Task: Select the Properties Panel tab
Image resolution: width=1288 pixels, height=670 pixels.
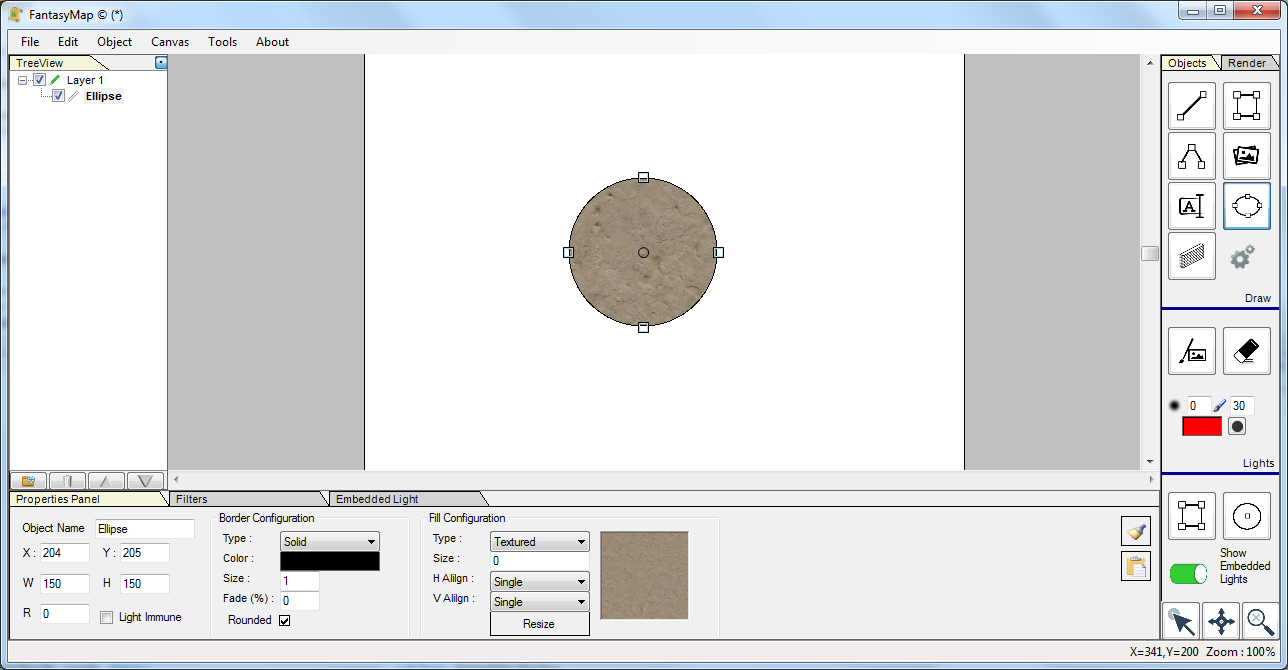Action: 84,498
